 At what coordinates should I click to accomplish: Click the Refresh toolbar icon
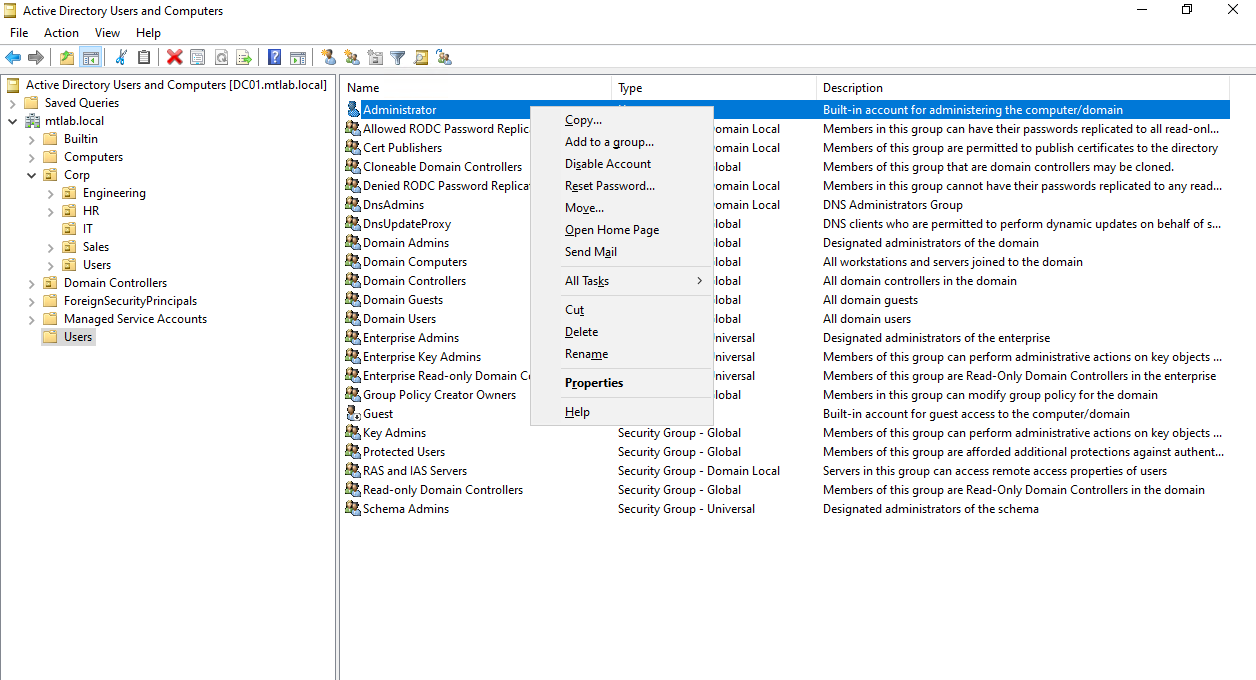pyautogui.click(x=220, y=58)
